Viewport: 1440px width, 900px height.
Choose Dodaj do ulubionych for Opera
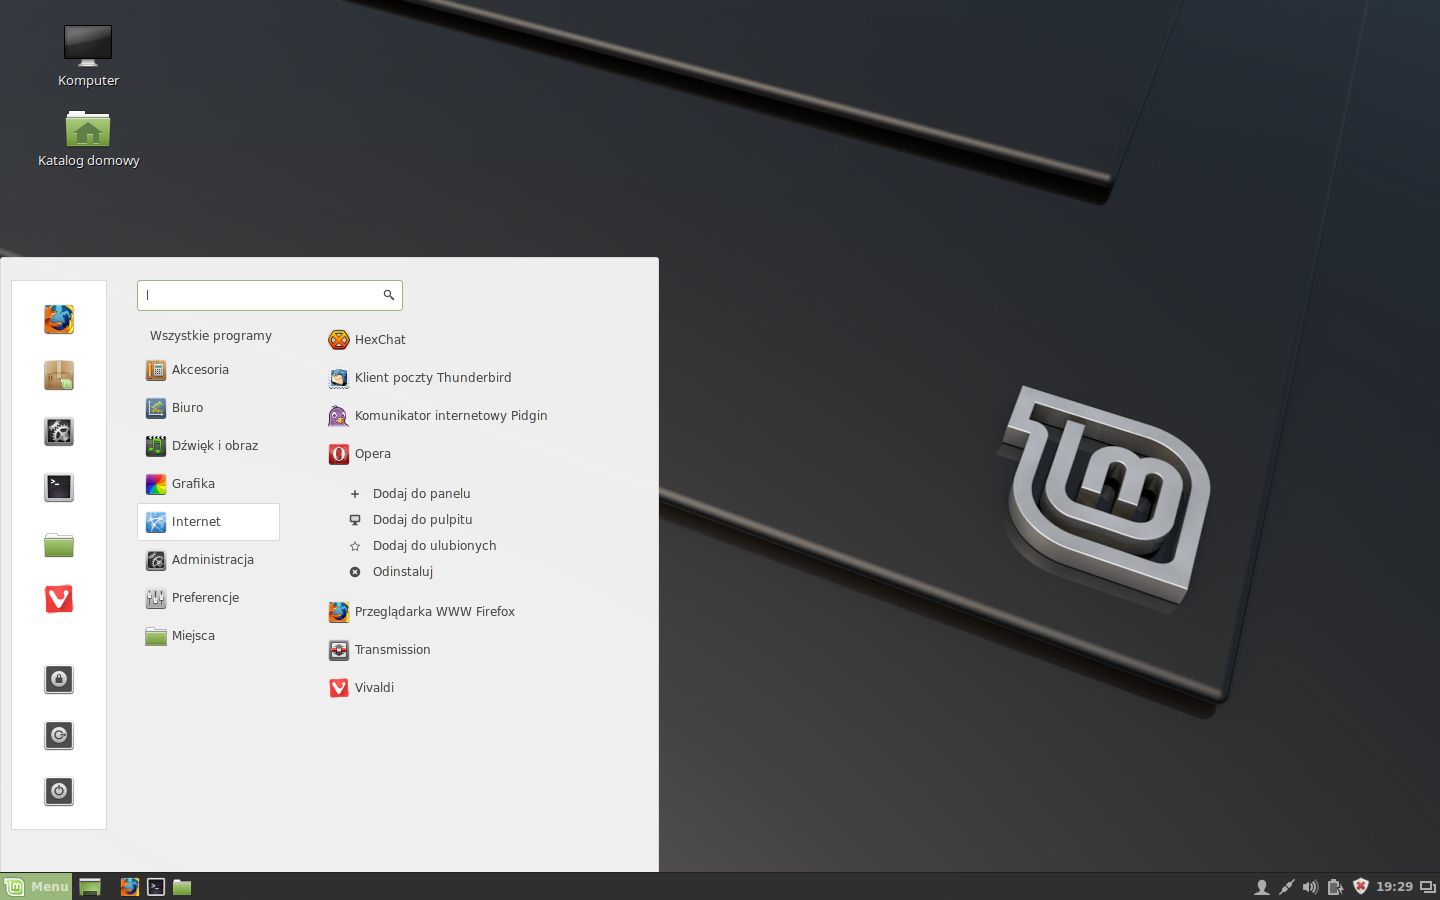point(423,546)
